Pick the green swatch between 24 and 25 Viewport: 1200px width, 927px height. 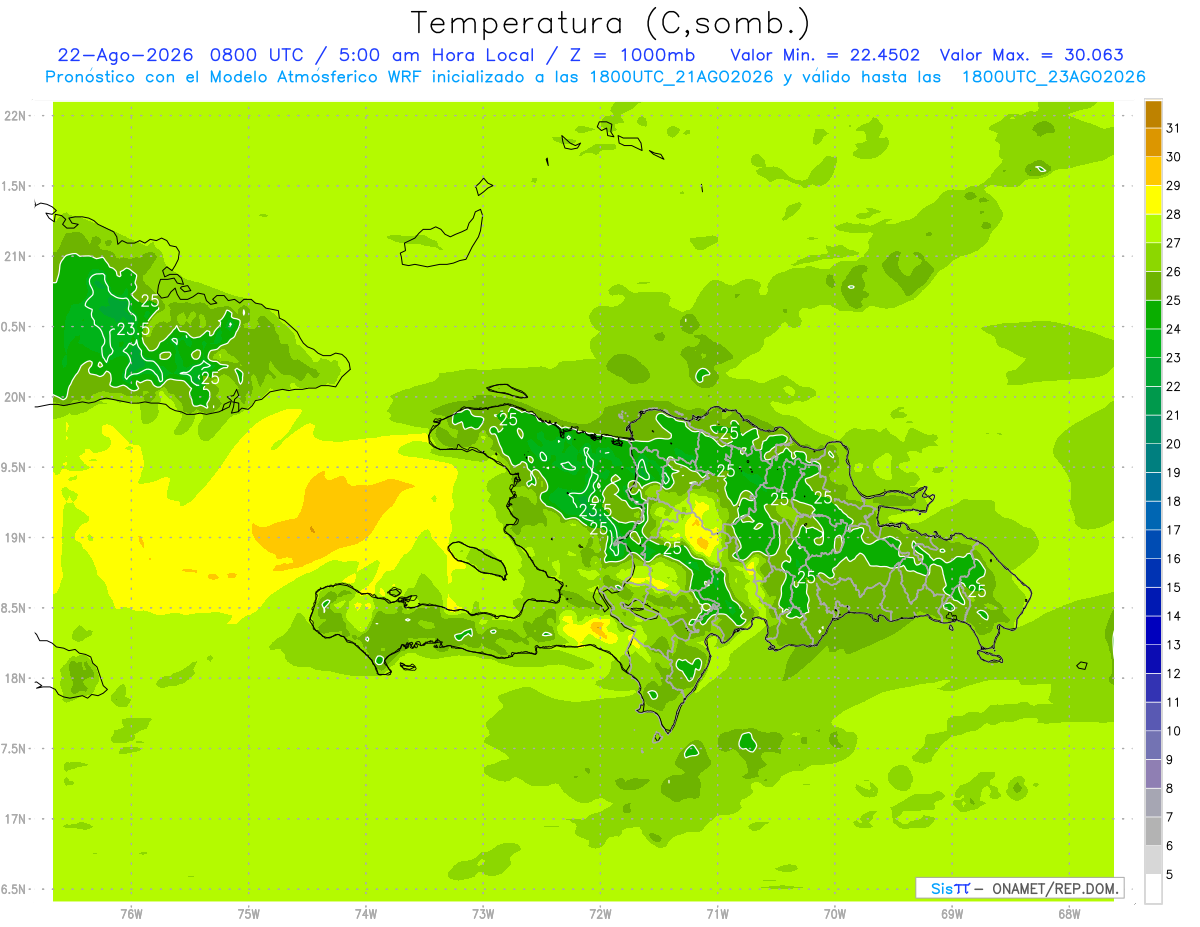click(x=1153, y=315)
